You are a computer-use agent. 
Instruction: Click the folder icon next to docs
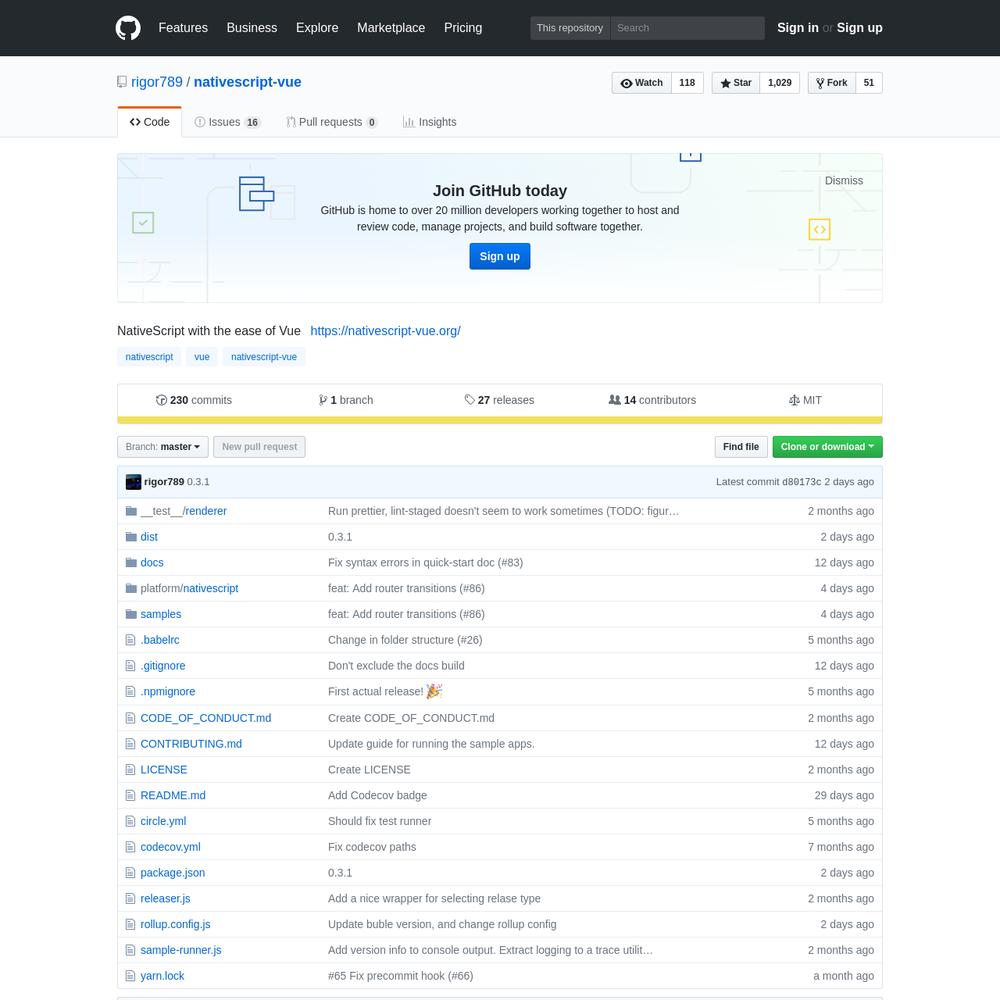(131, 562)
